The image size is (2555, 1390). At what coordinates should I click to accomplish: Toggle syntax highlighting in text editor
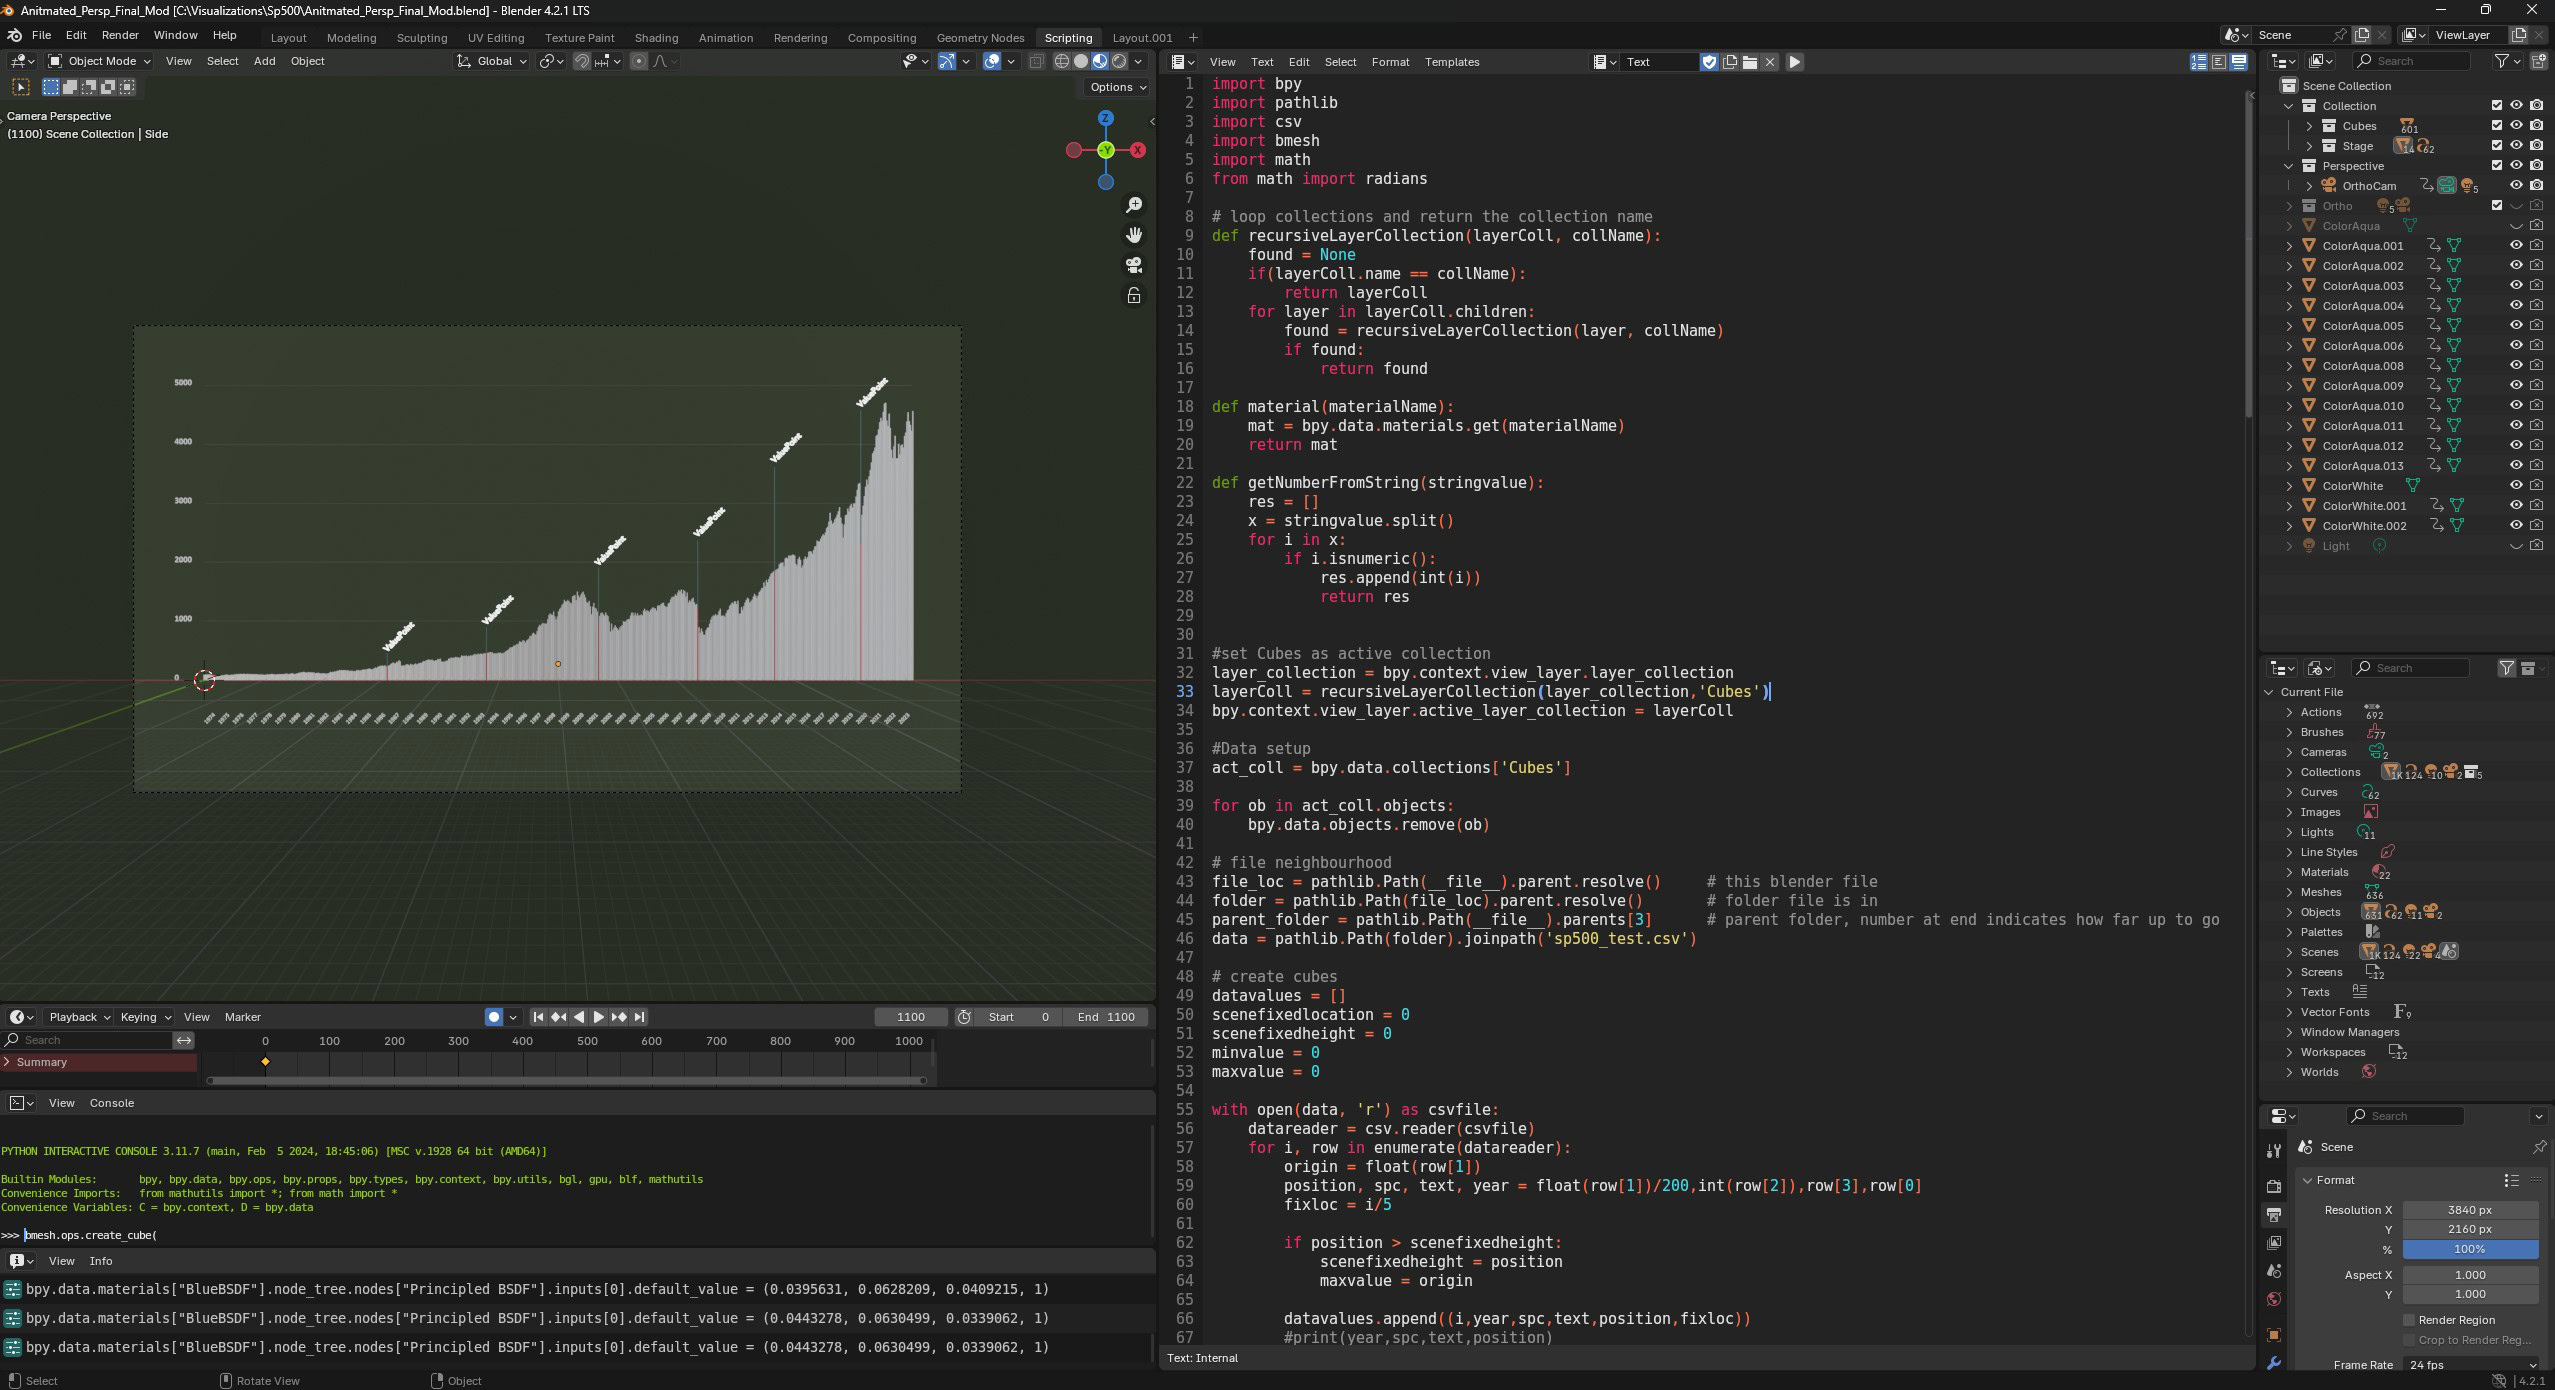coord(2239,62)
